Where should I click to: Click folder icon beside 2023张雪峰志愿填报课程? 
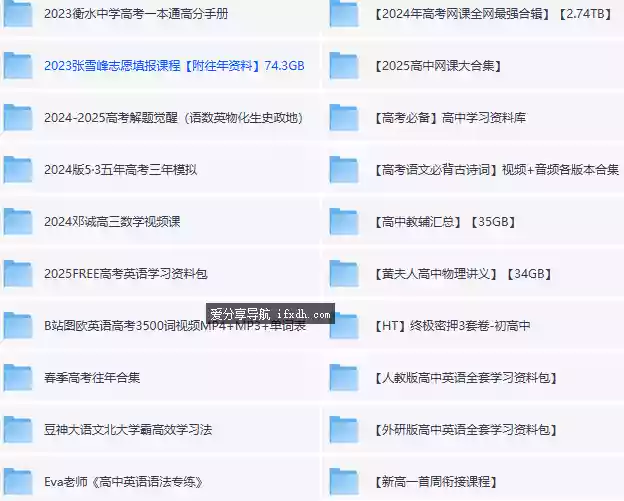(x=18, y=65)
